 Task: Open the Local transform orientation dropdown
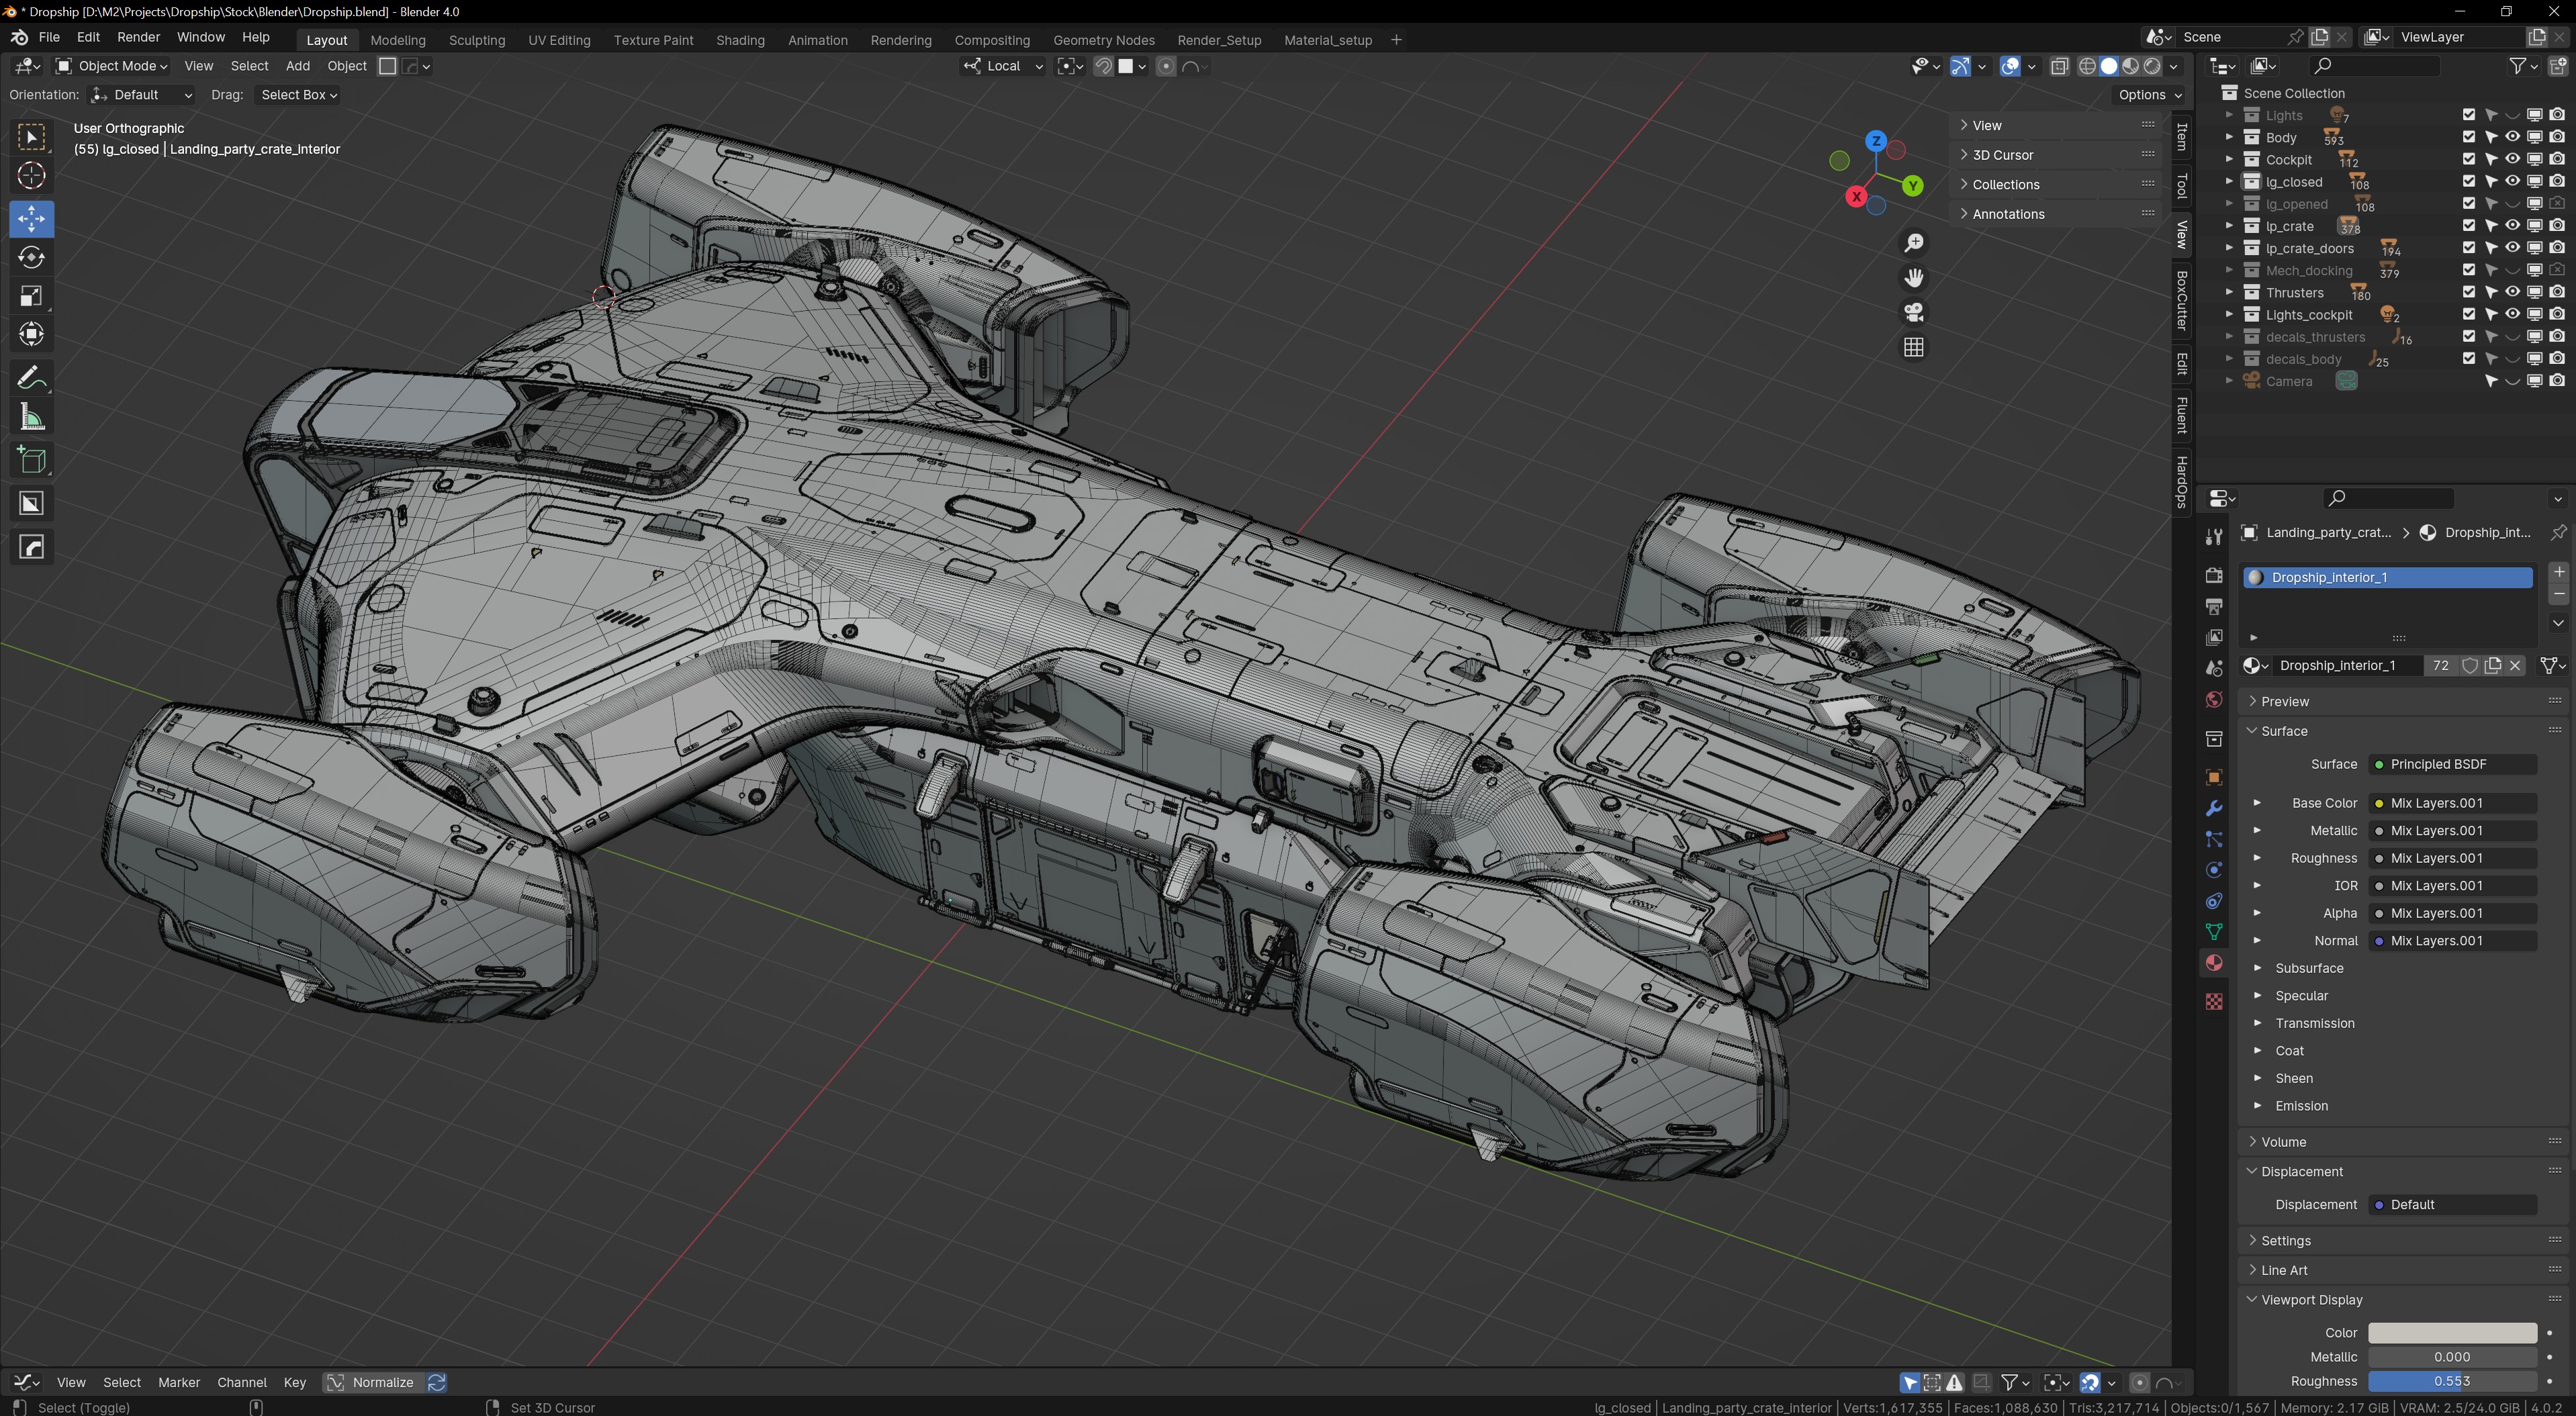pos(1003,66)
